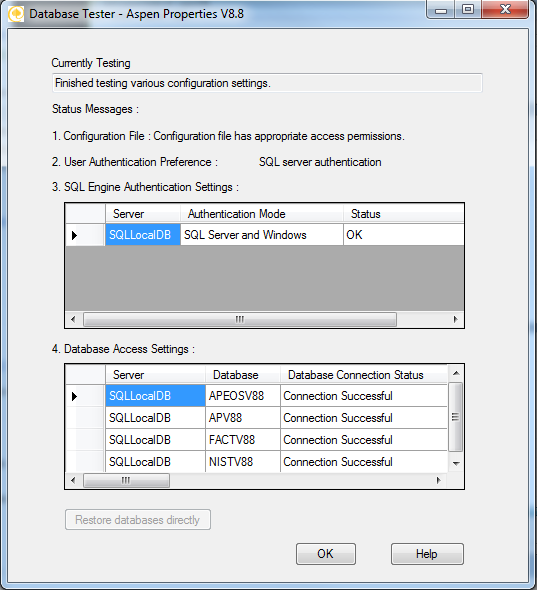Click the Currently Testing status field
537x590 pixels.
click(x=267, y=83)
